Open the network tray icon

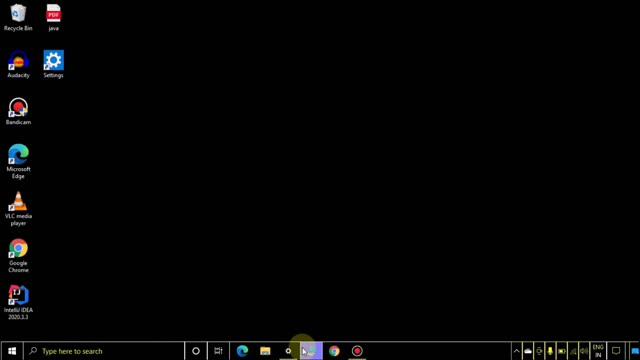[x=573, y=351]
